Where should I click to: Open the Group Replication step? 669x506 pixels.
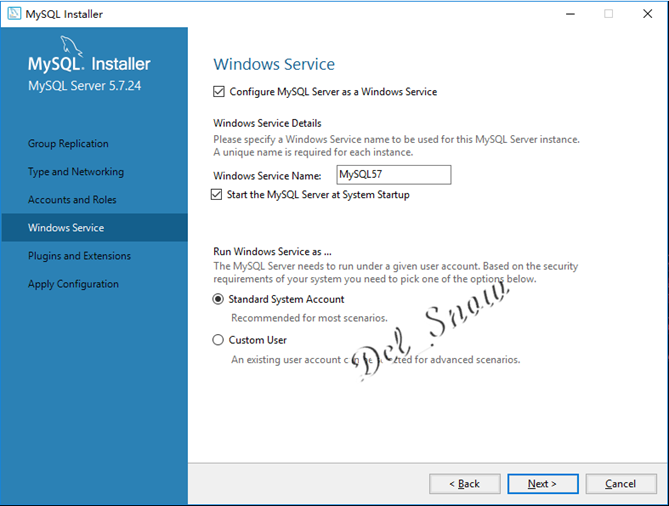click(68, 143)
